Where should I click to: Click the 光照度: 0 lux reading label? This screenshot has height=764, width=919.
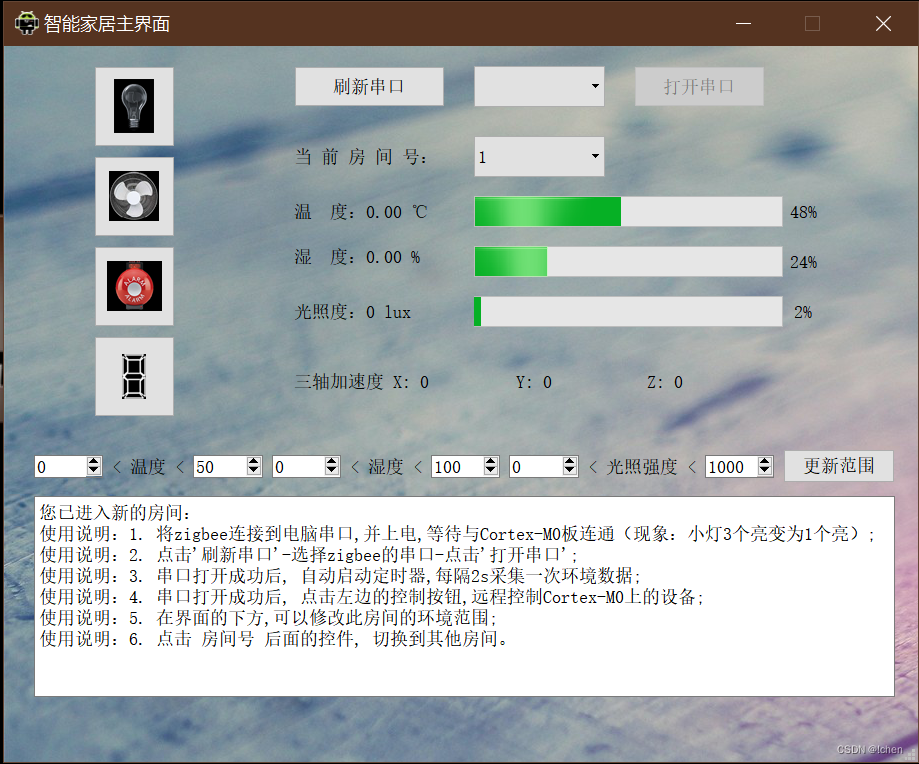353,312
